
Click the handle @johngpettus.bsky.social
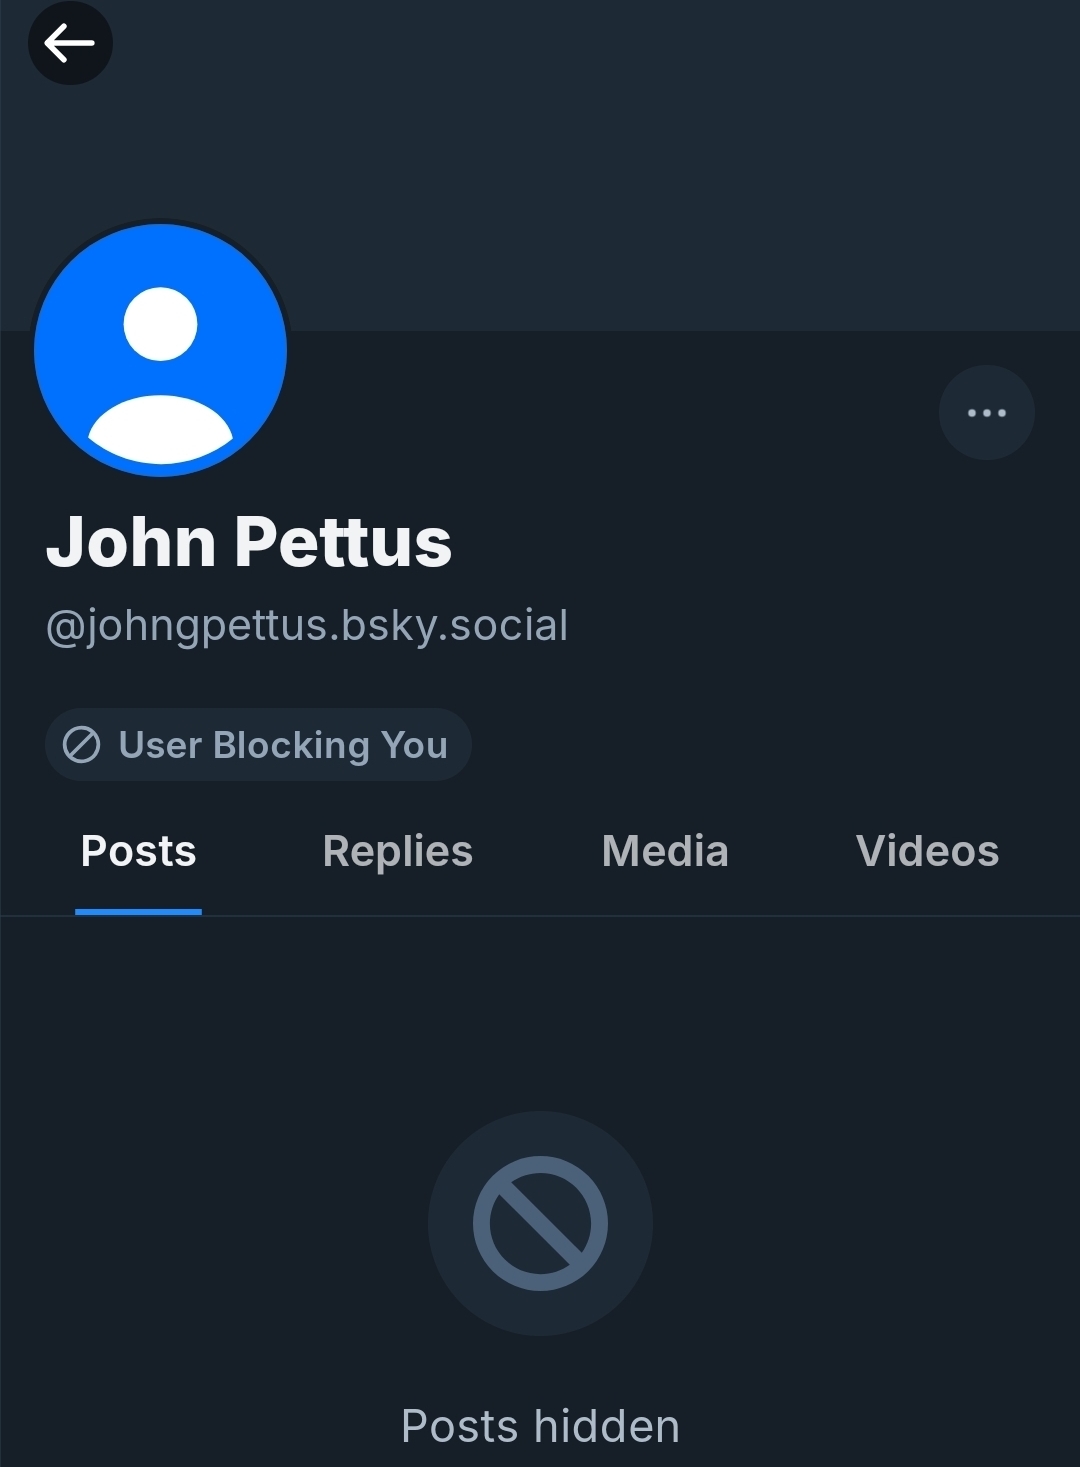click(x=307, y=626)
